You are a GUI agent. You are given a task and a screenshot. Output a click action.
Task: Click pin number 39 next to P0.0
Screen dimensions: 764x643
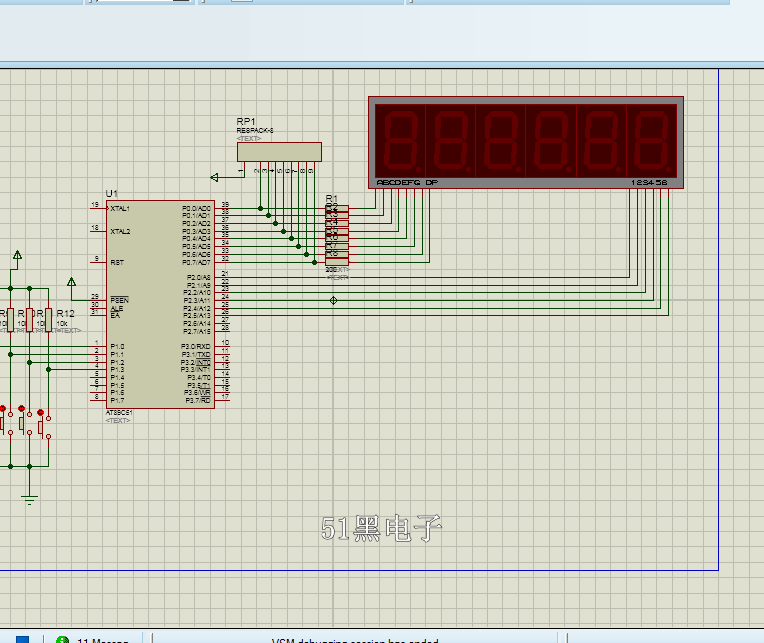[225, 204]
